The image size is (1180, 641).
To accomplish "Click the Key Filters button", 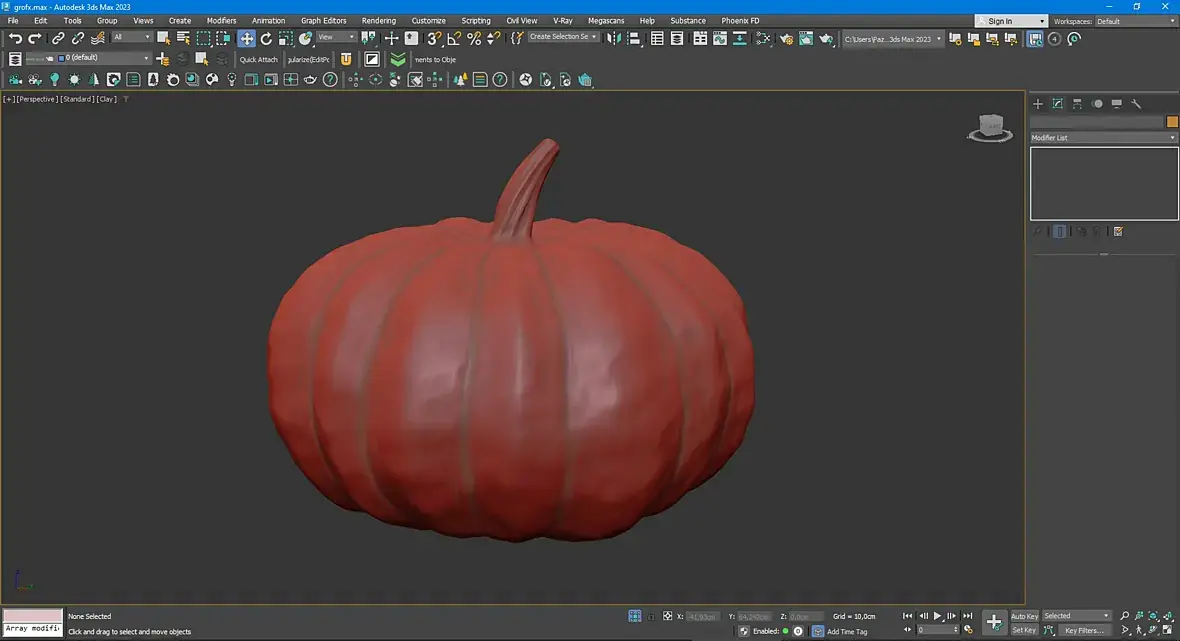I will click(1083, 630).
